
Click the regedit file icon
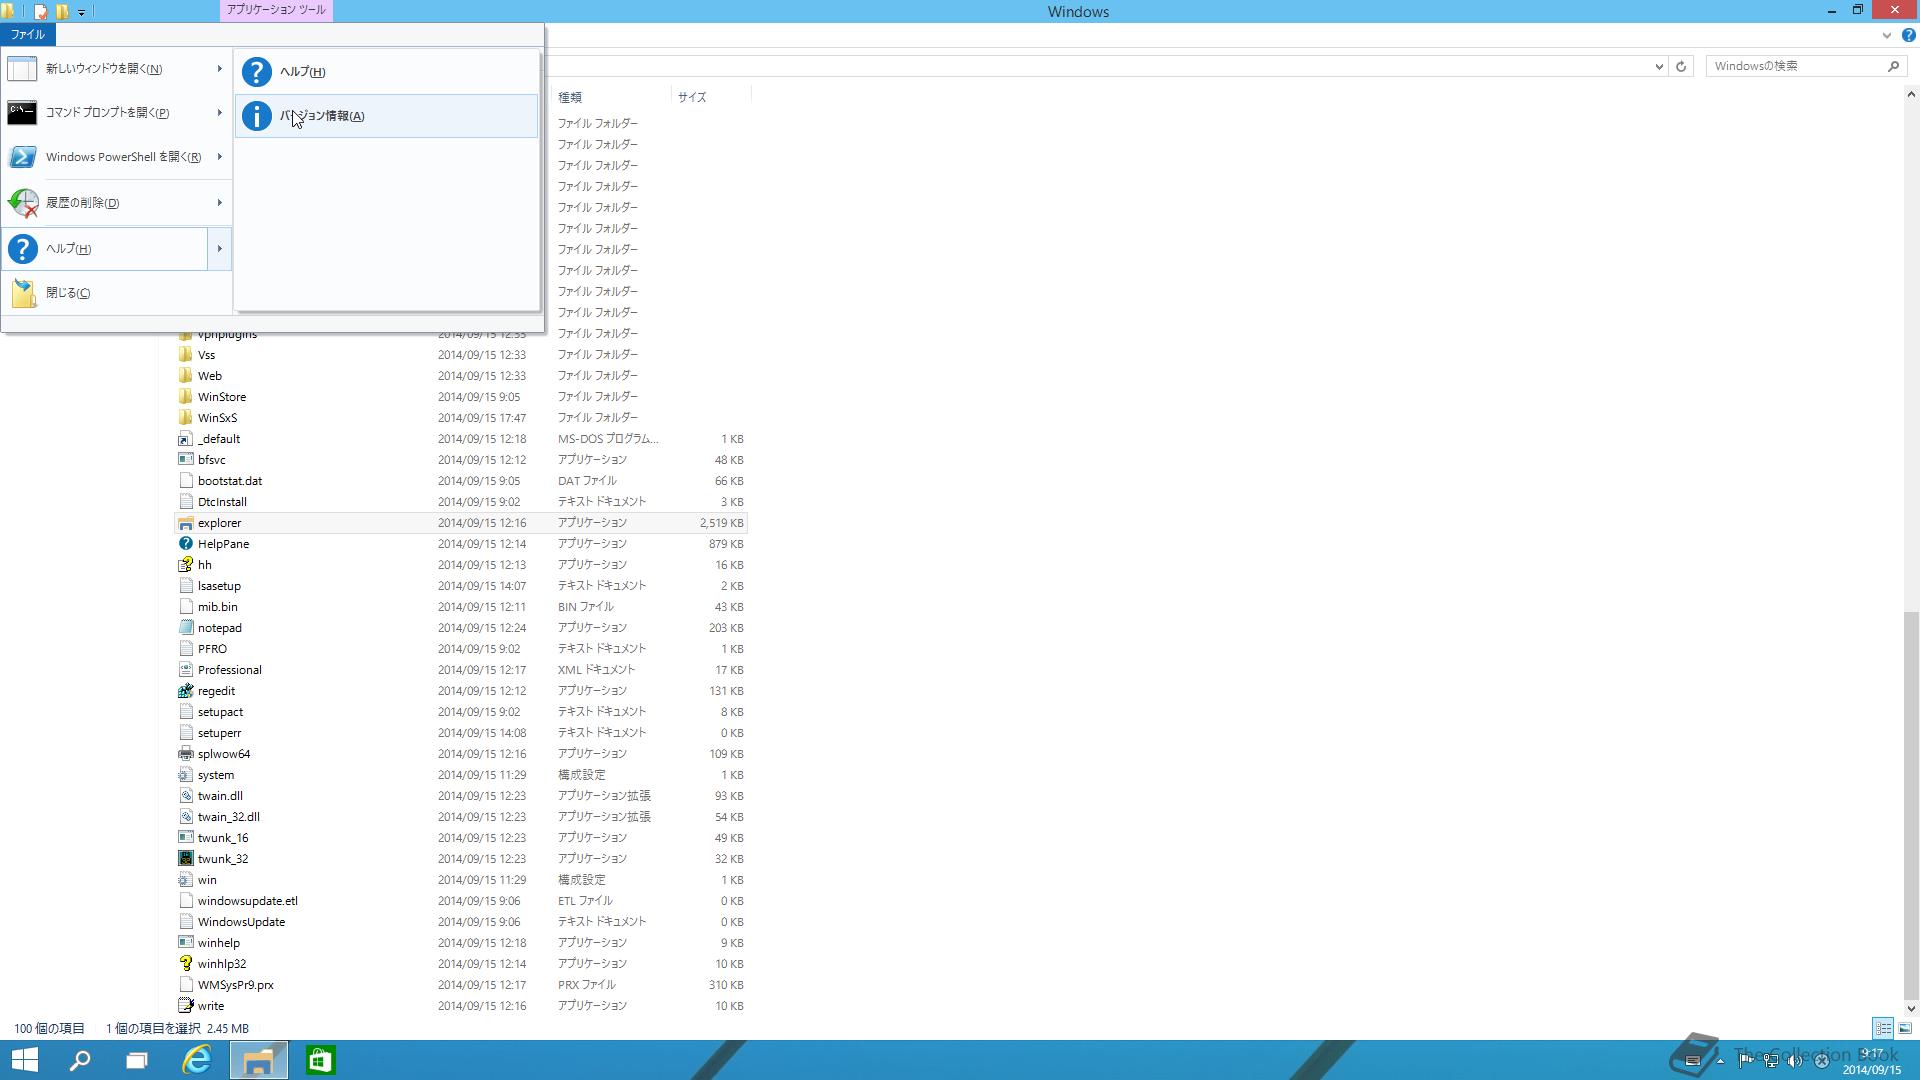185,691
